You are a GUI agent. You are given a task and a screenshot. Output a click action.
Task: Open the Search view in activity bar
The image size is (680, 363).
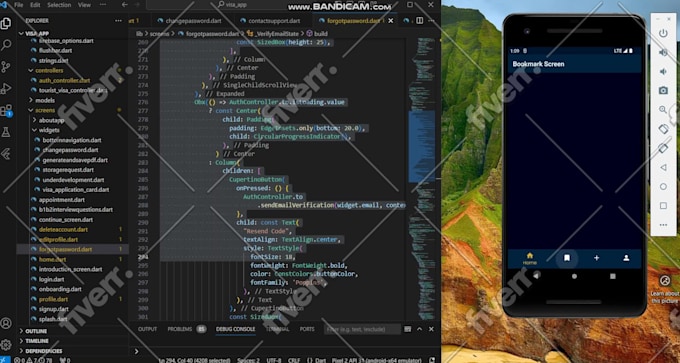tap(6, 45)
